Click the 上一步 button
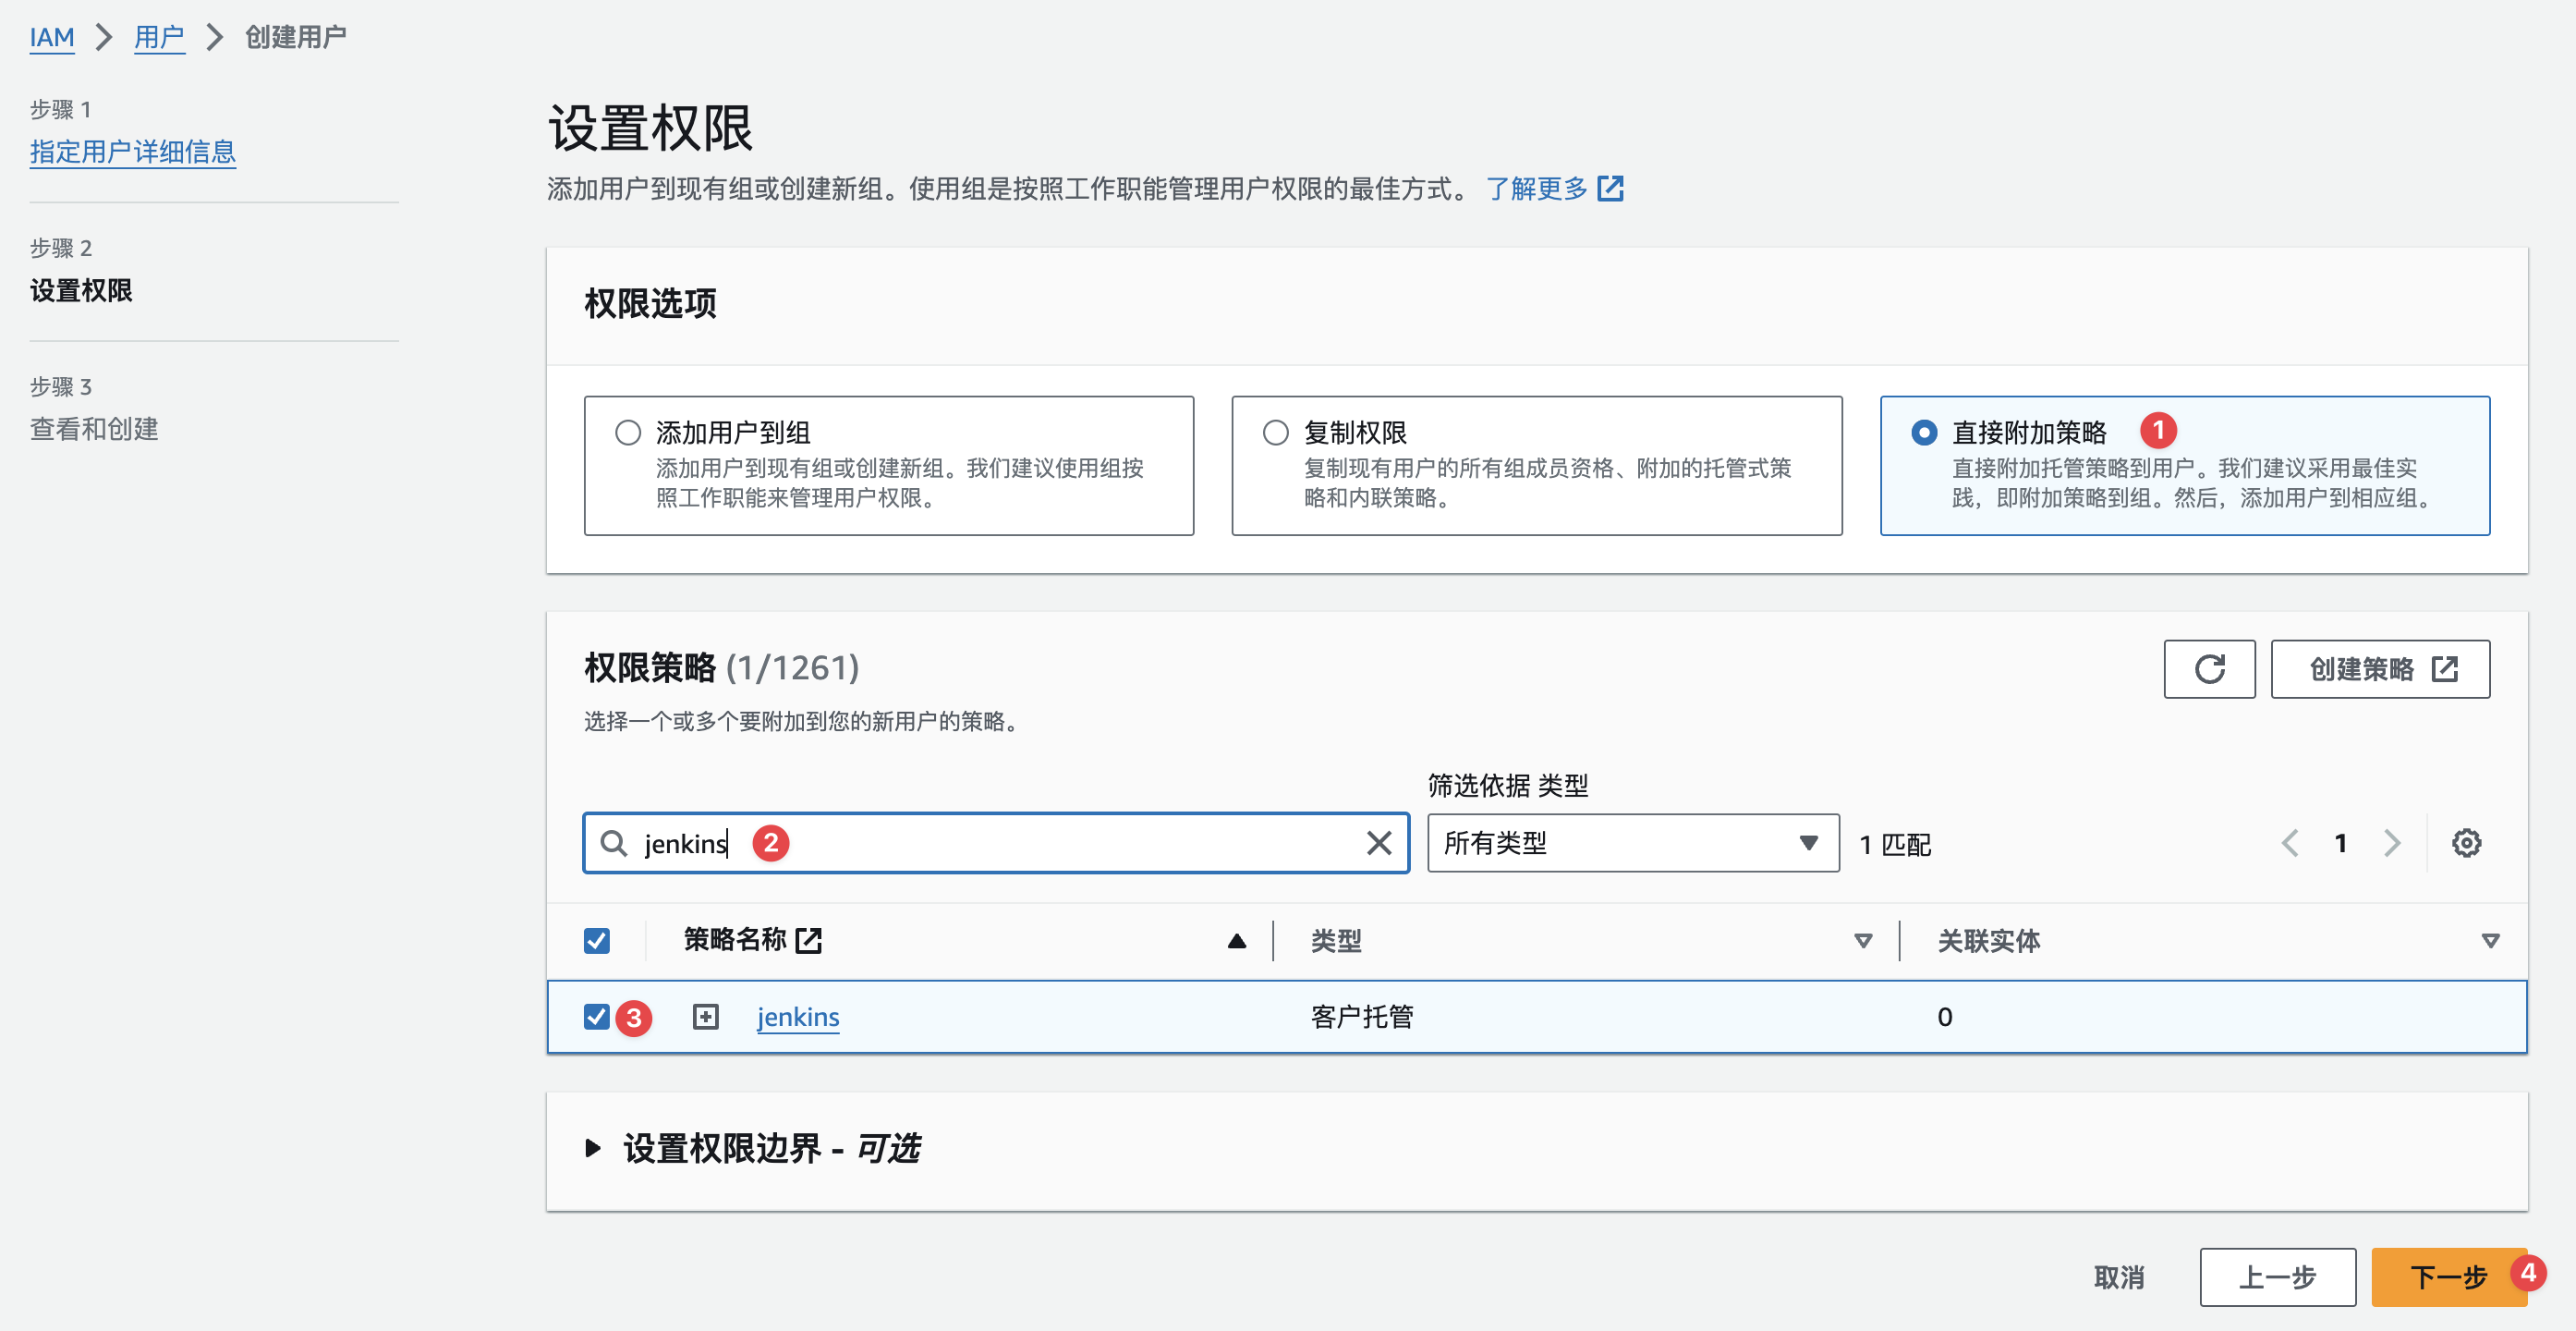 click(2277, 1277)
